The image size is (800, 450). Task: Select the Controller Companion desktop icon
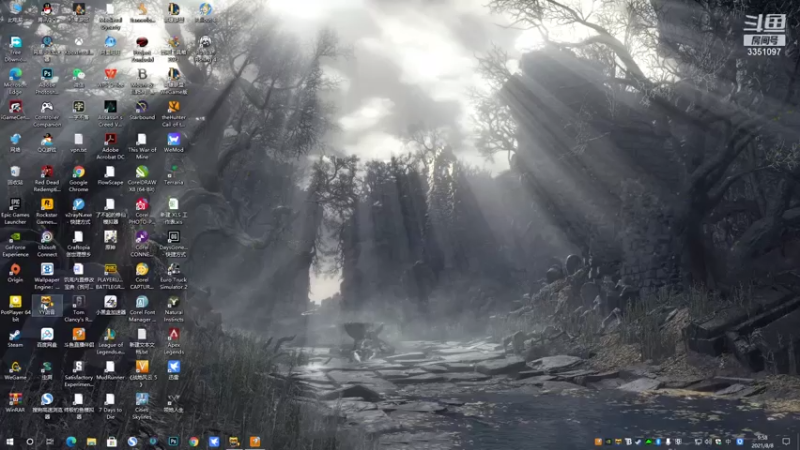pyautogui.click(x=47, y=113)
